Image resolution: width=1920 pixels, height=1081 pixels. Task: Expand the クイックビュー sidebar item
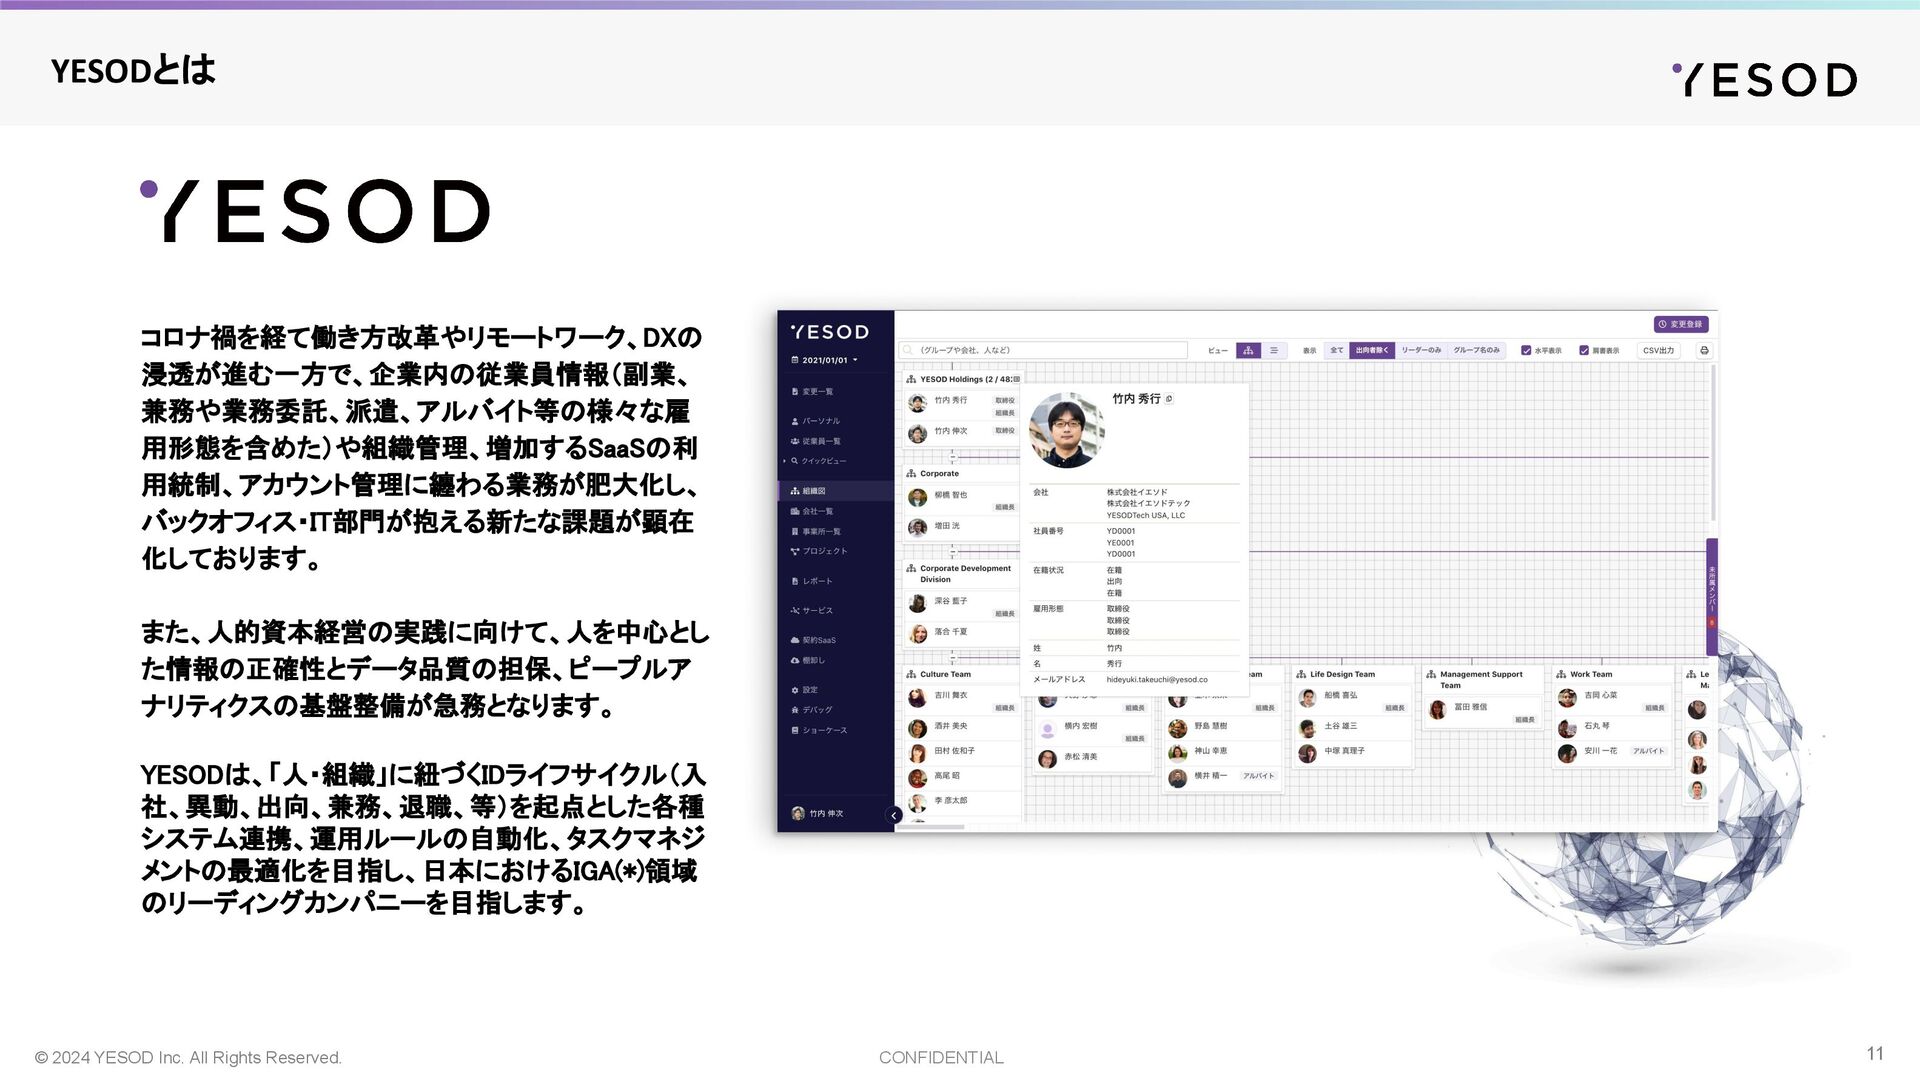(x=818, y=461)
